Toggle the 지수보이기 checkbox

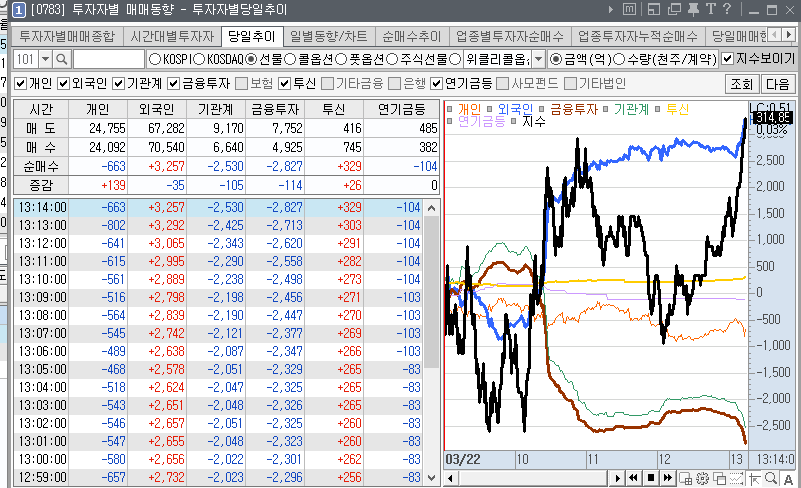click(x=727, y=59)
